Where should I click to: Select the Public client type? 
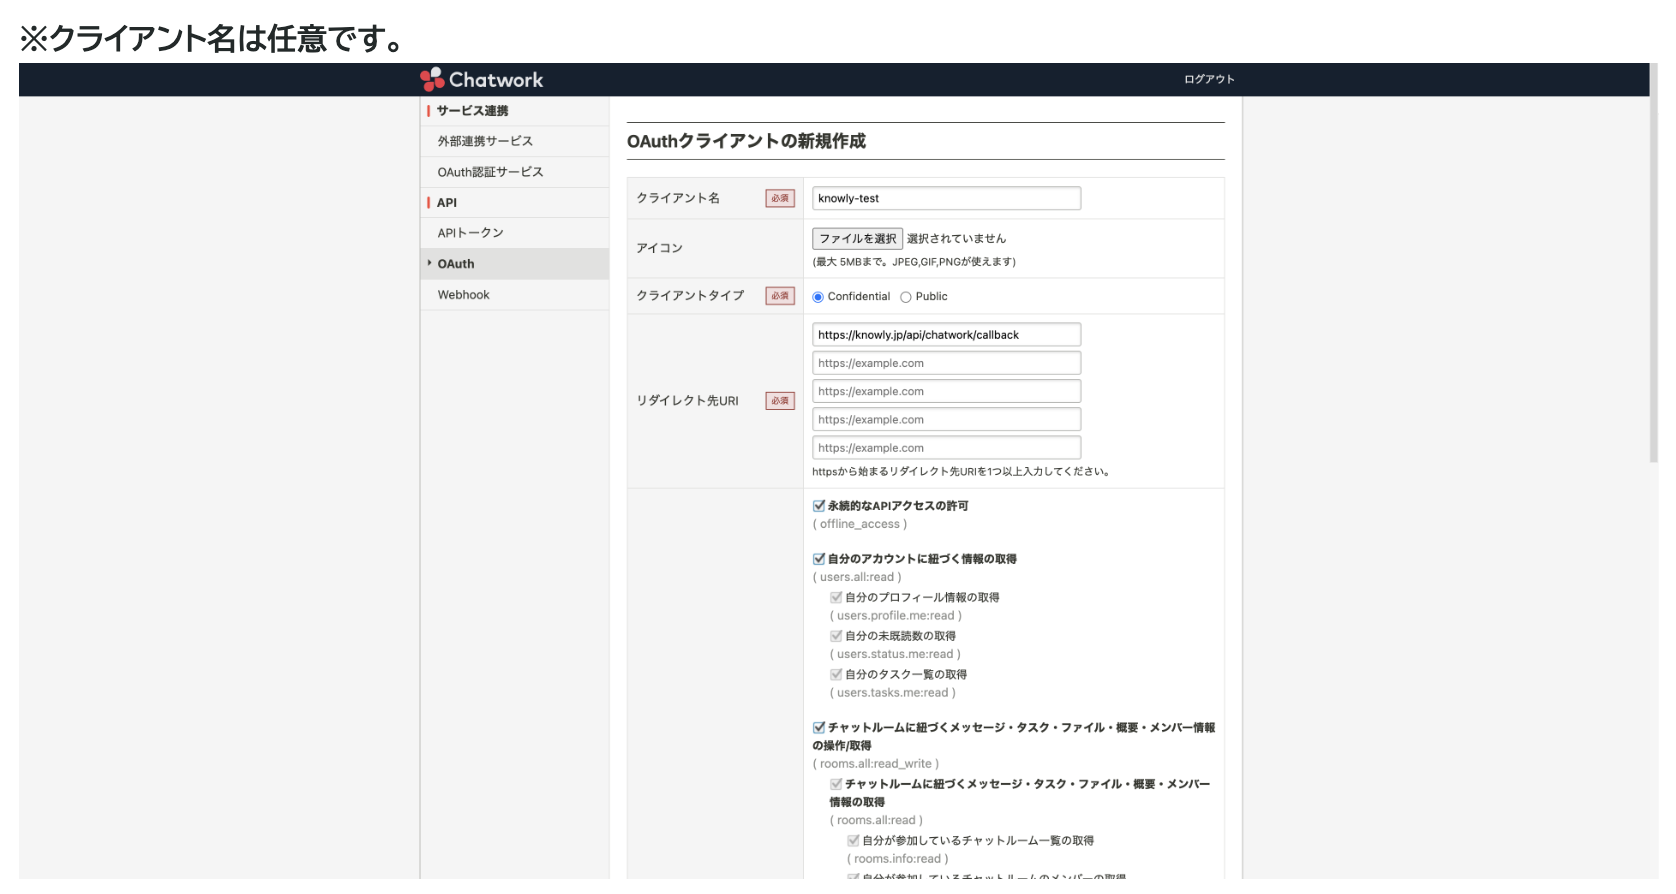(x=906, y=297)
